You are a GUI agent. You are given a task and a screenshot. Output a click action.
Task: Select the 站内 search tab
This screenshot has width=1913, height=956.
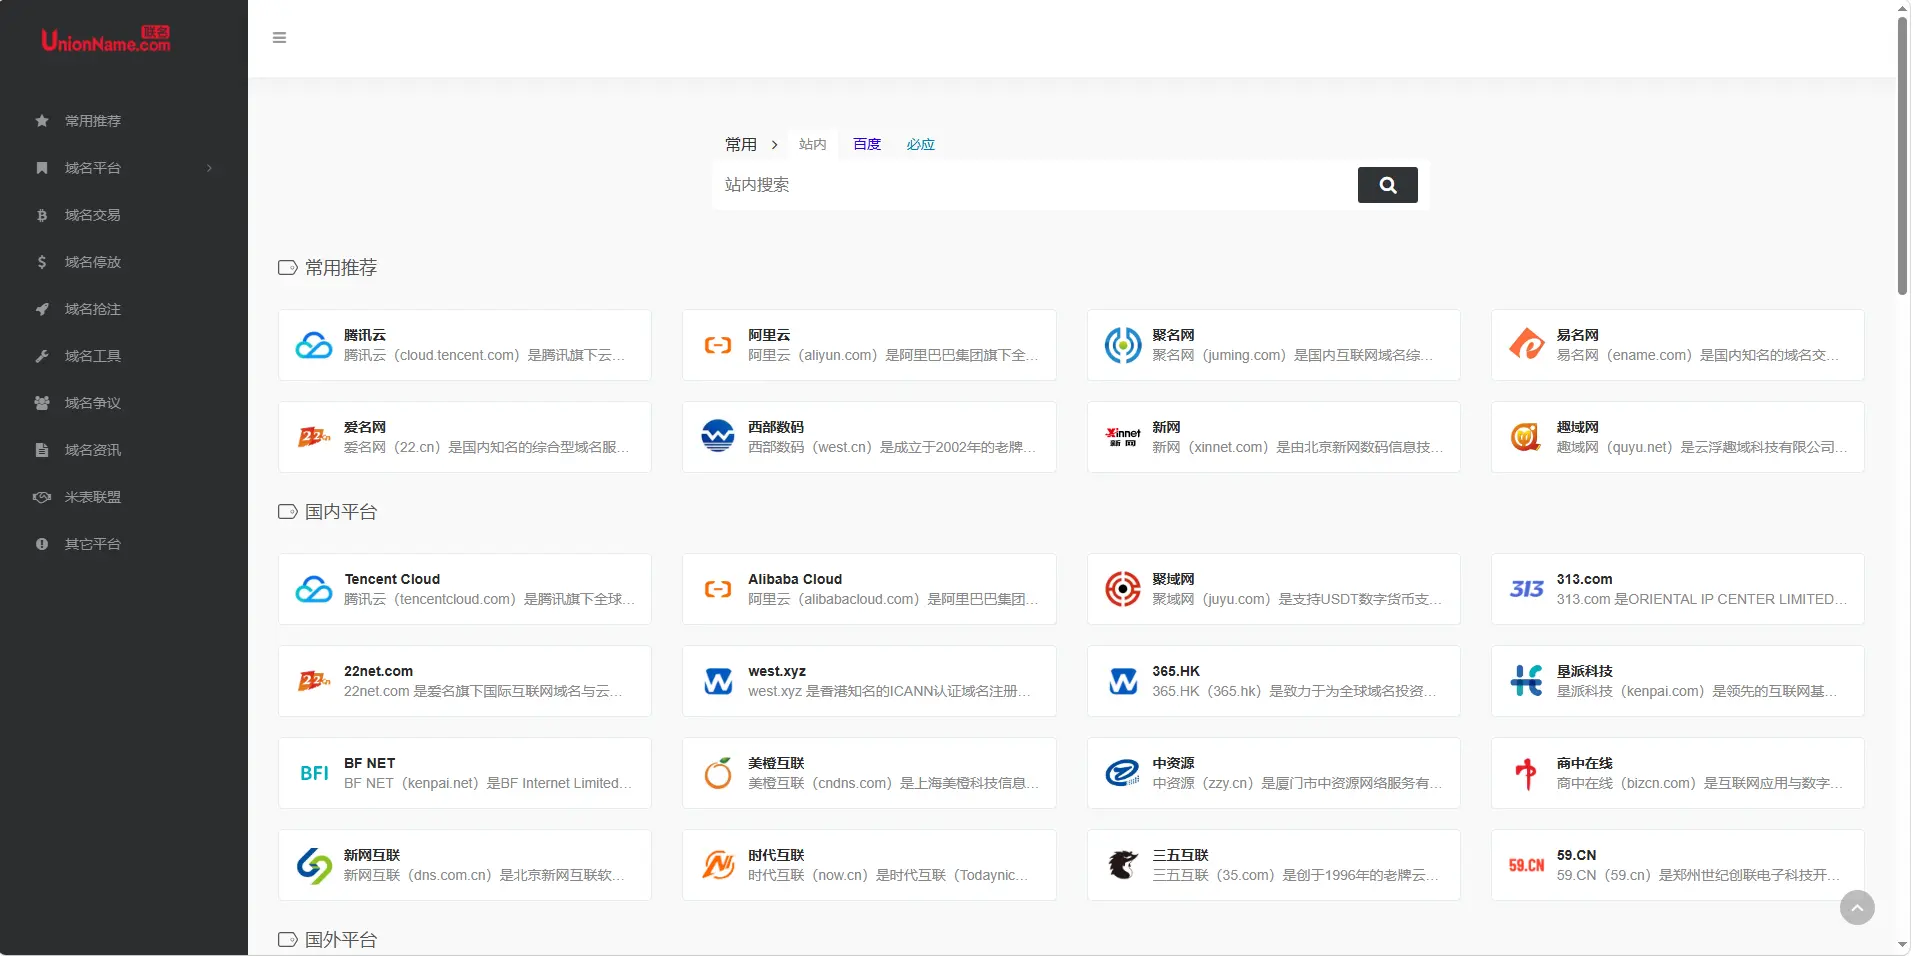812,145
